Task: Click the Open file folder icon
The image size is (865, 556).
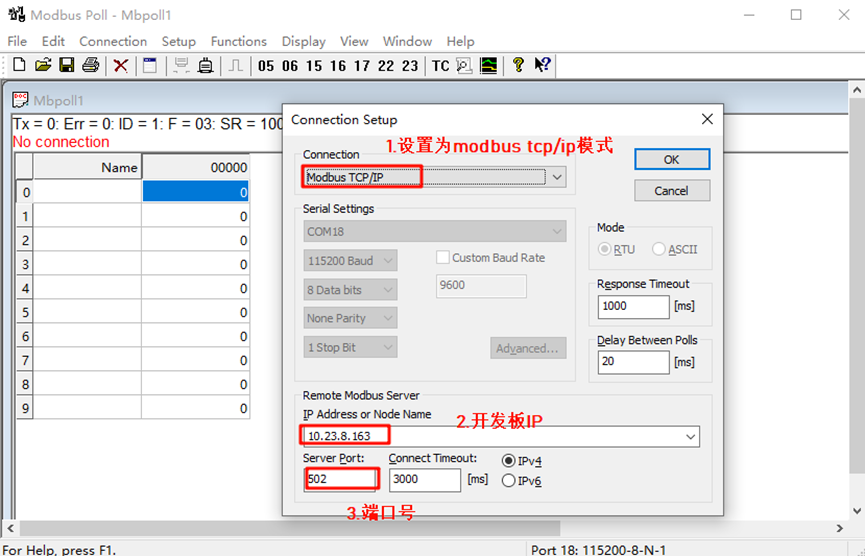Action: coord(42,65)
